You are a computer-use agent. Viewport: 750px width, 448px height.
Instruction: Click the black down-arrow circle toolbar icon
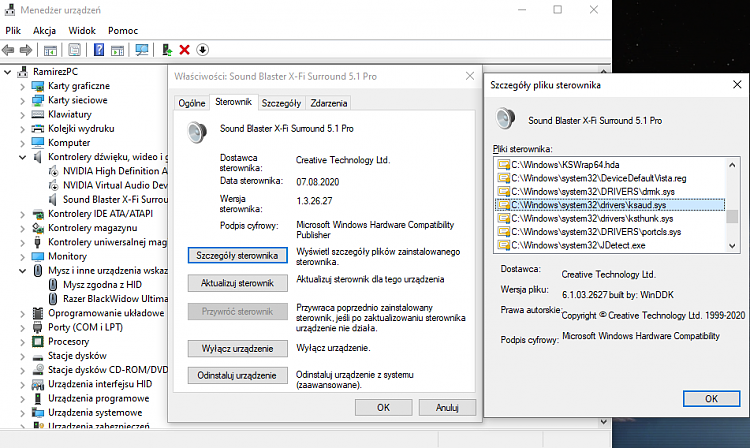pyautogui.click(x=202, y=49)
